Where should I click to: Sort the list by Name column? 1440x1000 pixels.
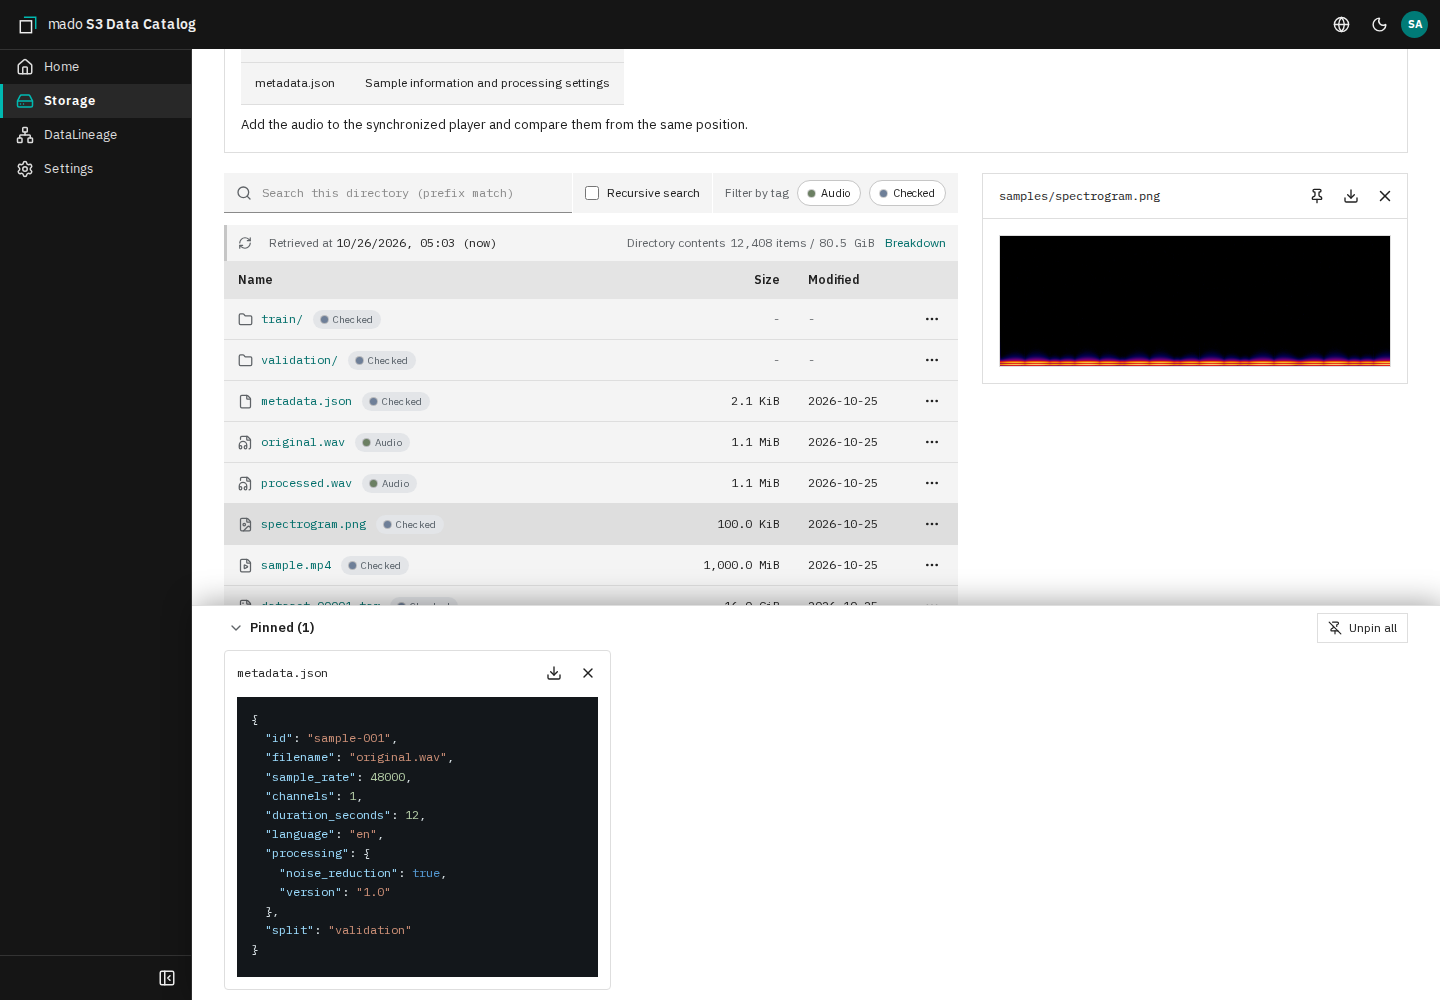point(255,280)
